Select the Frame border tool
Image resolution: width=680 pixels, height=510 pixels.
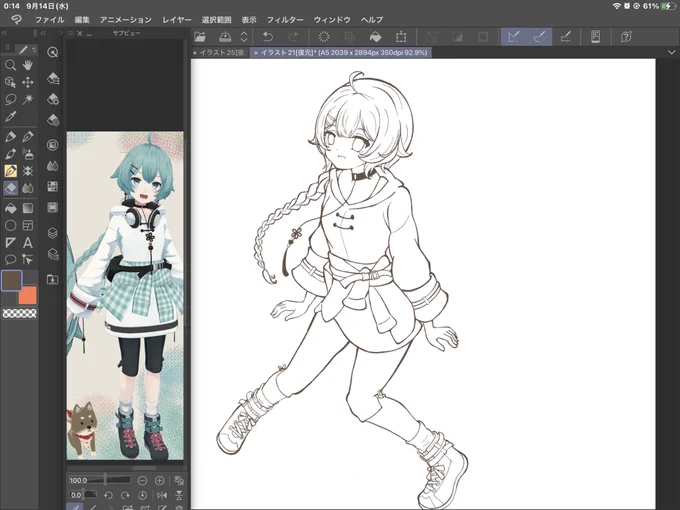point(28,226)
